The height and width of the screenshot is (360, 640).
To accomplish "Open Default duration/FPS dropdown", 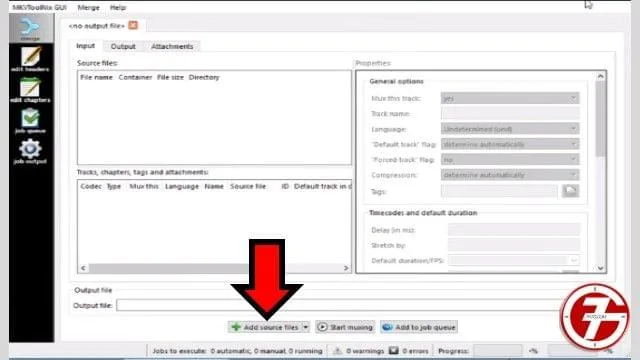I will [514, 260].
